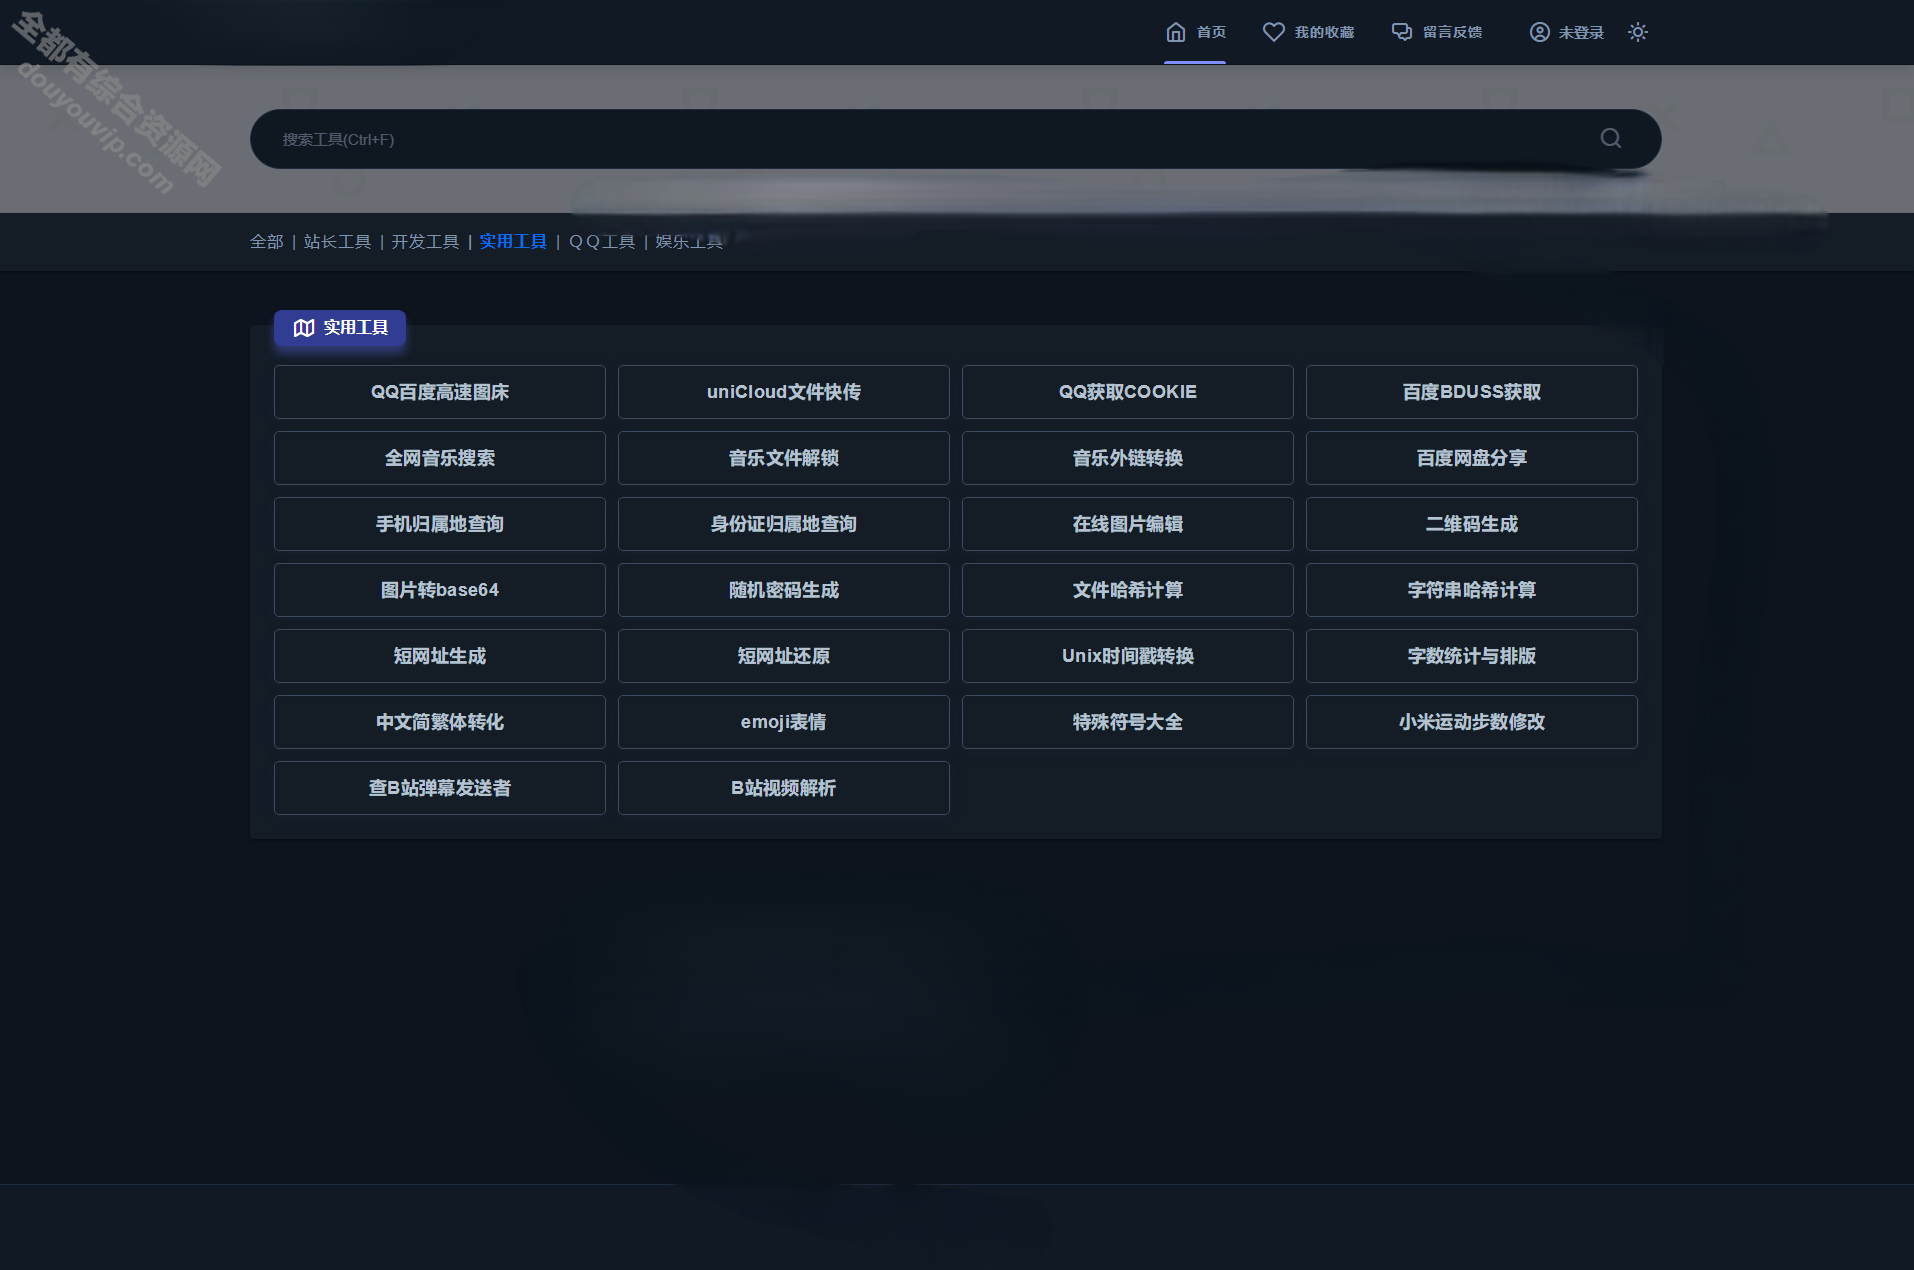Select the QQ工具 category tab
Screen dimensions: 1914x1270
(x=602, y=241)
